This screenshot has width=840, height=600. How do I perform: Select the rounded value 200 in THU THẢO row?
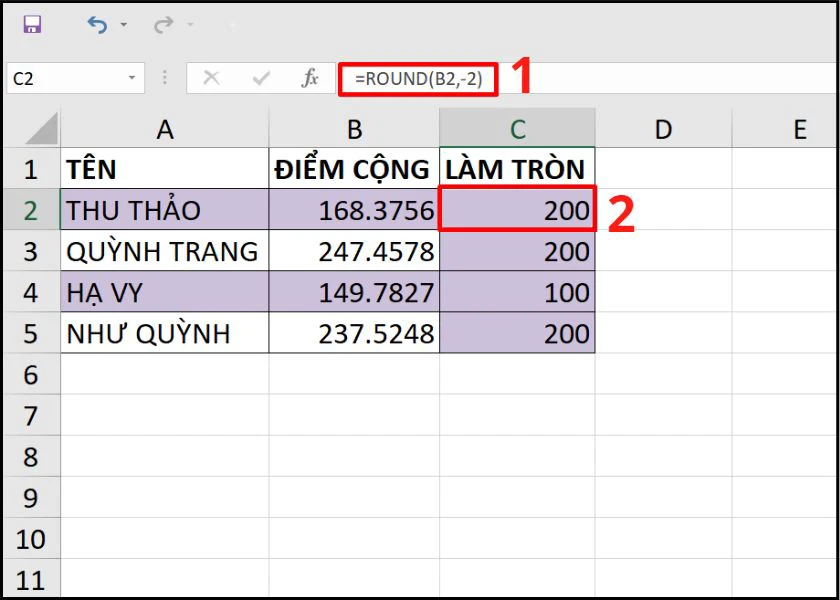517,209
